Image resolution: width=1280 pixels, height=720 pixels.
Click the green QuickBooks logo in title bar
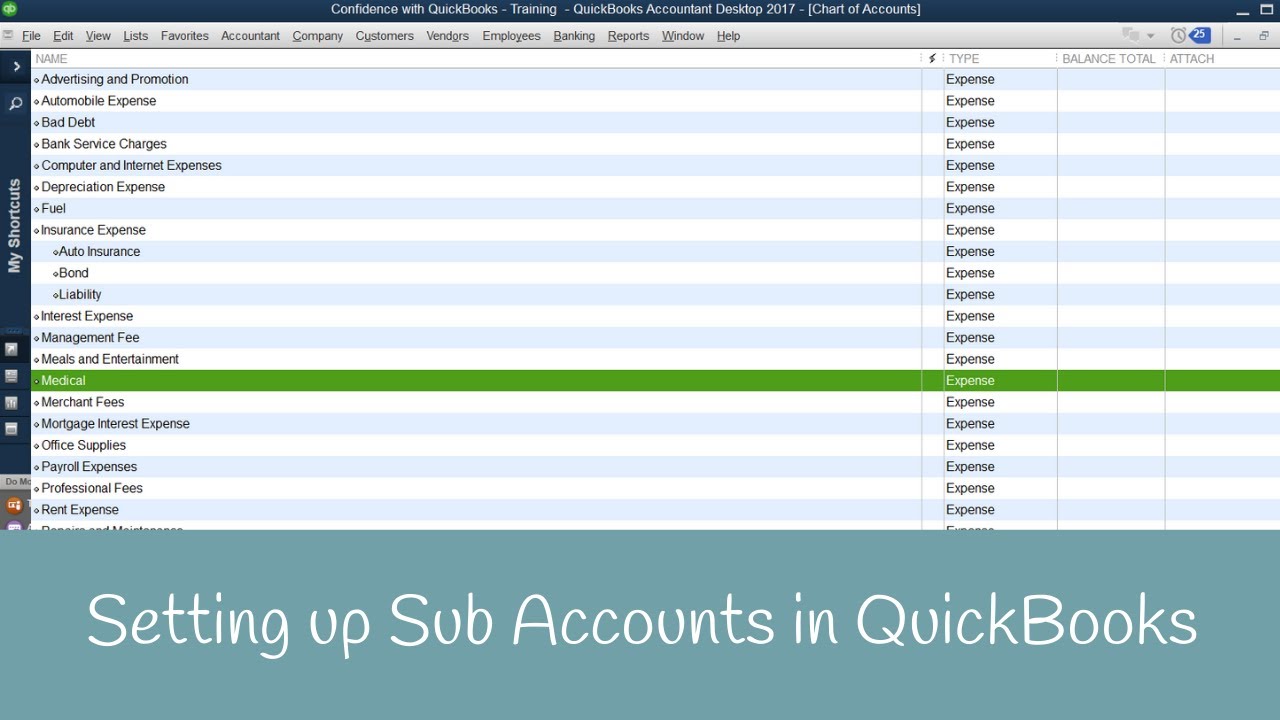9,9
